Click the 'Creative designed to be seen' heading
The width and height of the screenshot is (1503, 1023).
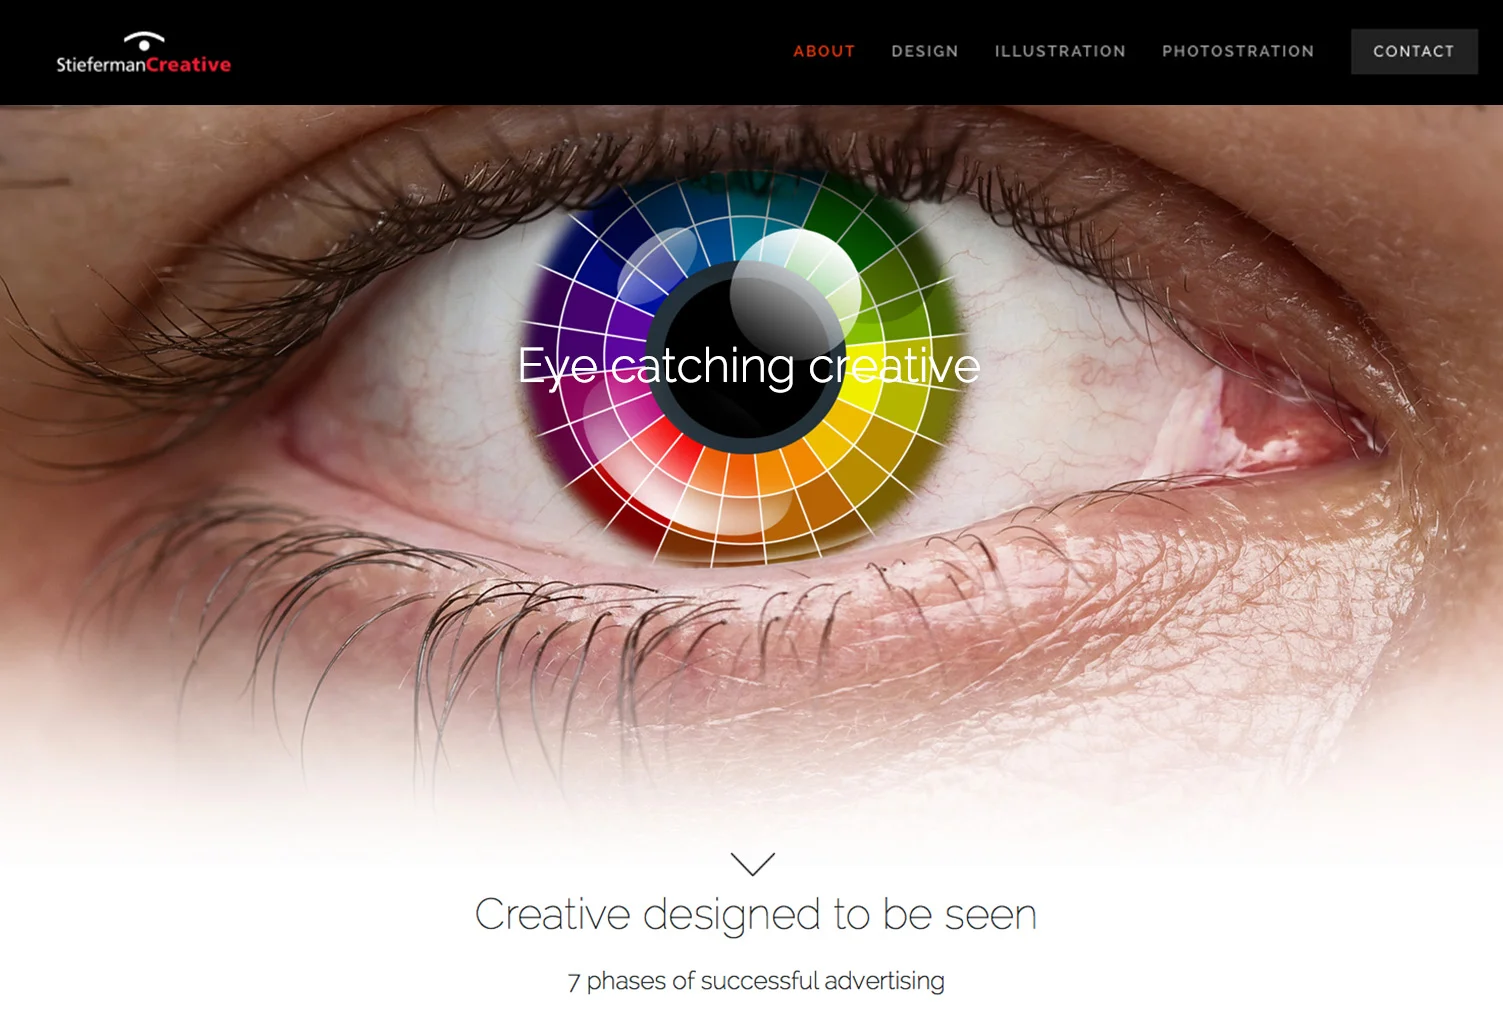(x=756, y=914)
